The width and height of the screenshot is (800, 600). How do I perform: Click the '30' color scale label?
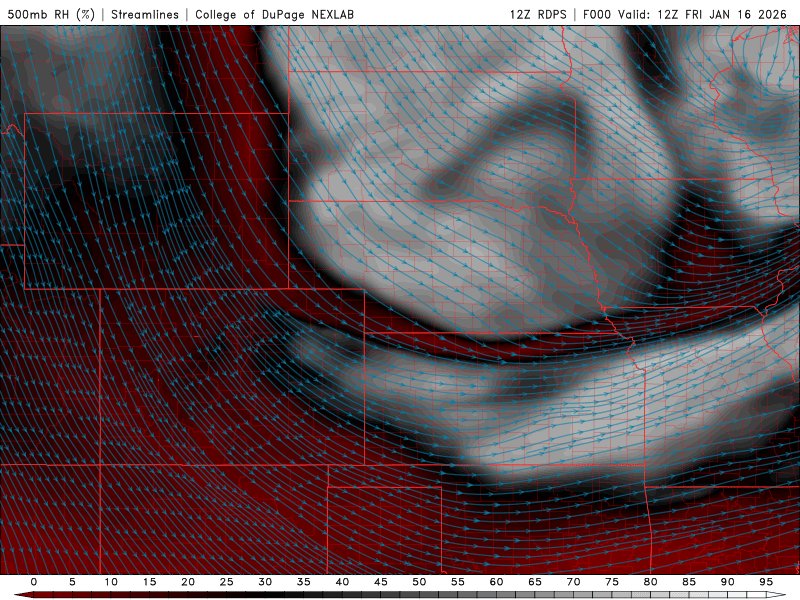(x=265, y=582)
